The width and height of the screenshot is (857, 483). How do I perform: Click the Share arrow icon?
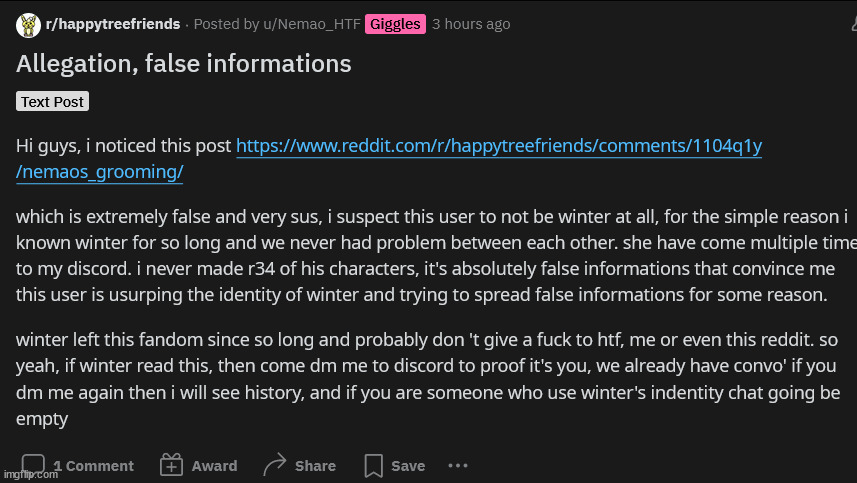tap(274, 464)
